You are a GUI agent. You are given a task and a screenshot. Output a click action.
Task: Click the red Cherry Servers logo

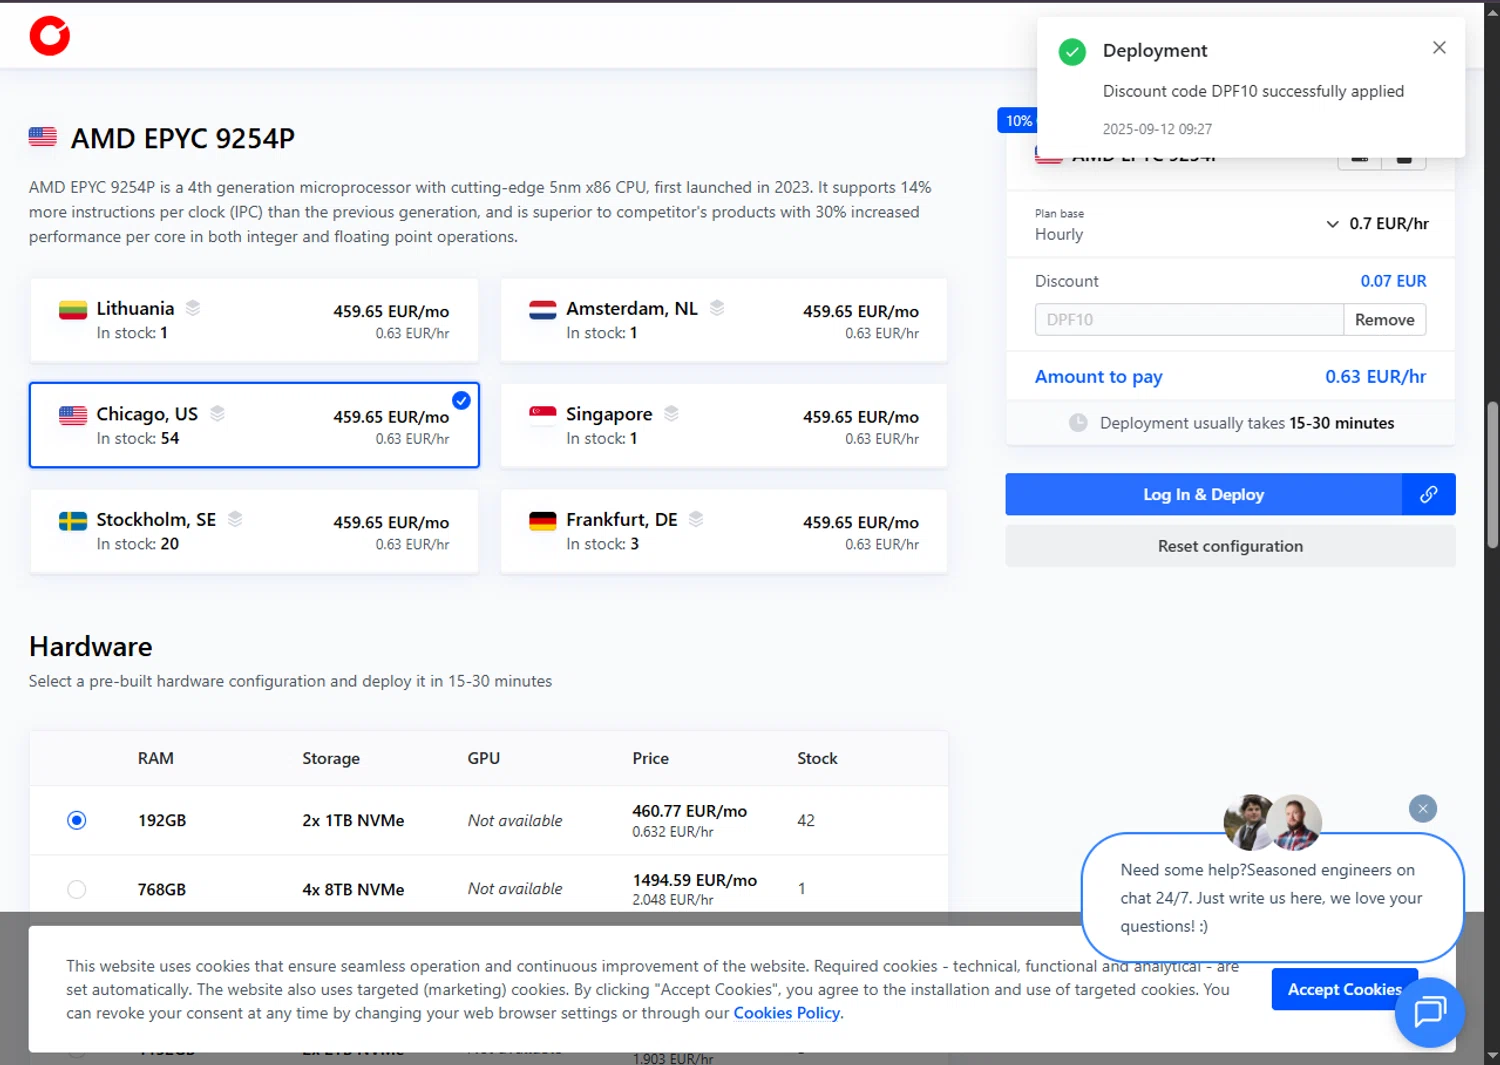click(49, 36)
